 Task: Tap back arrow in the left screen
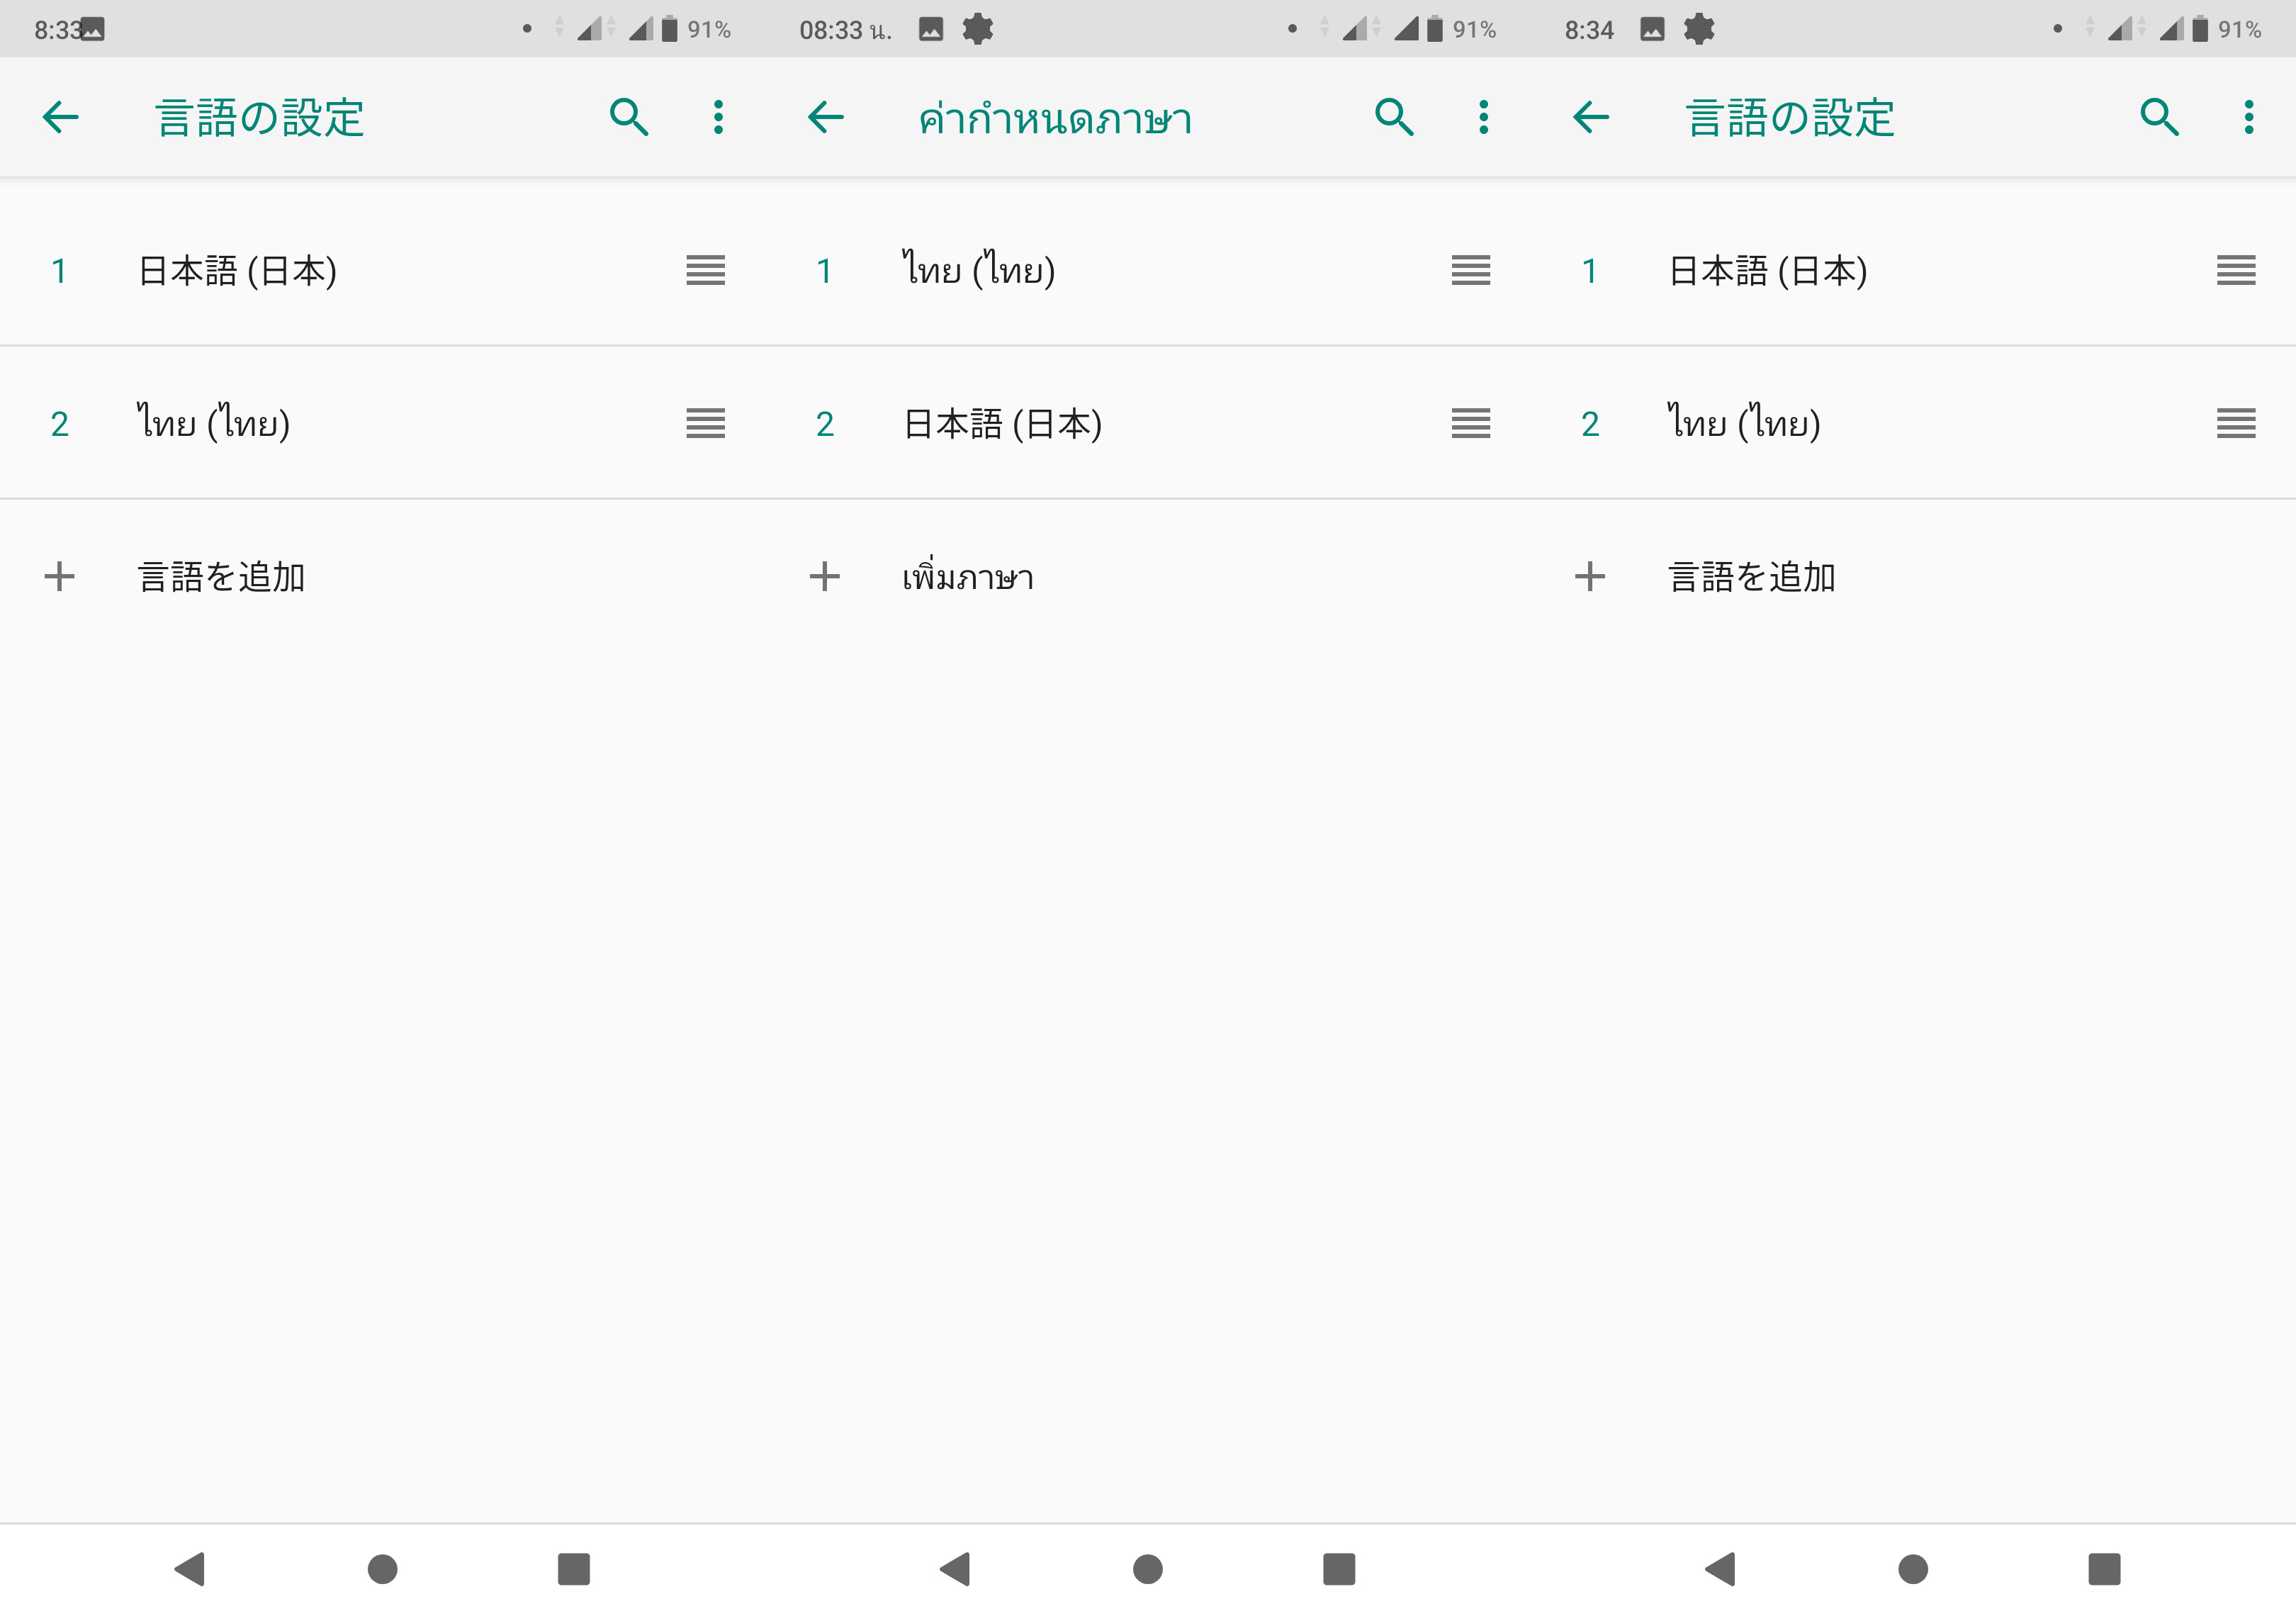pyautogui.click(x=61, y=118)
